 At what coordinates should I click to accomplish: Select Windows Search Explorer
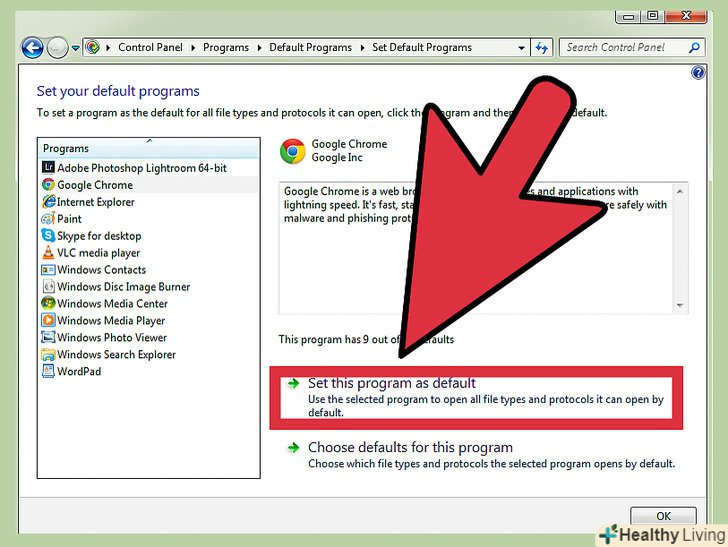pyautogui.click(x=116, y=354)
